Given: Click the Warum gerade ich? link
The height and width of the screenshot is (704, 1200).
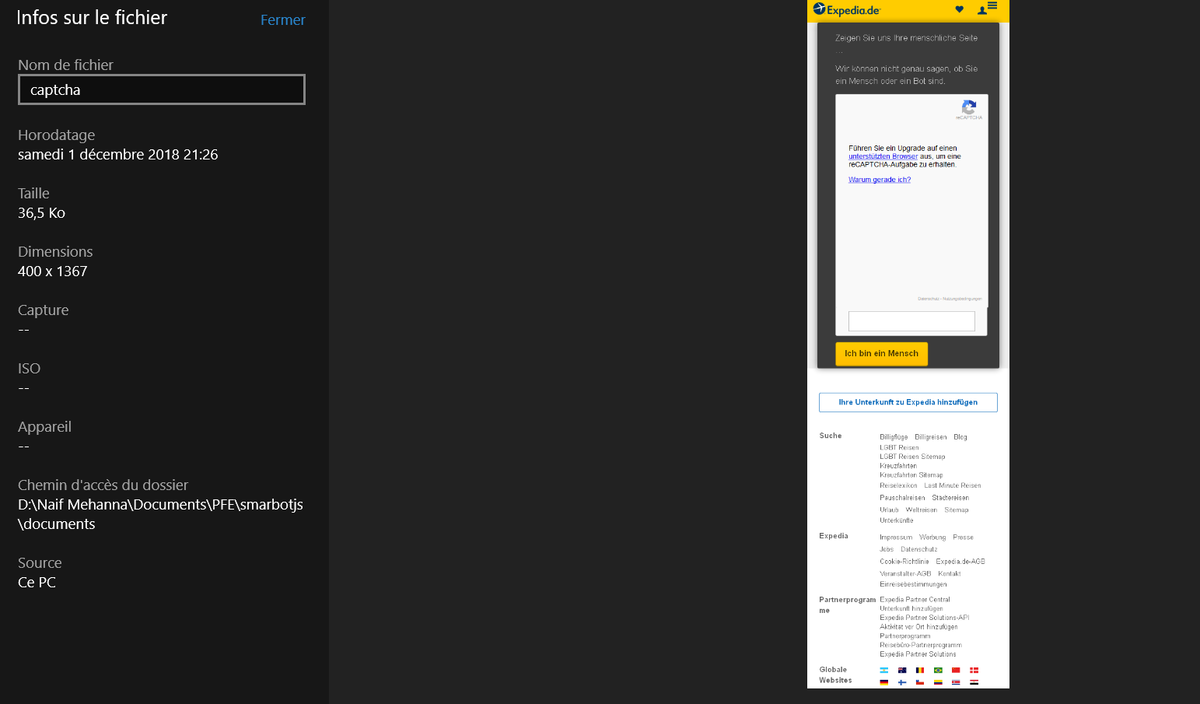Looking at the screenshot, I should pyautogui.click(x=879, y=179).
